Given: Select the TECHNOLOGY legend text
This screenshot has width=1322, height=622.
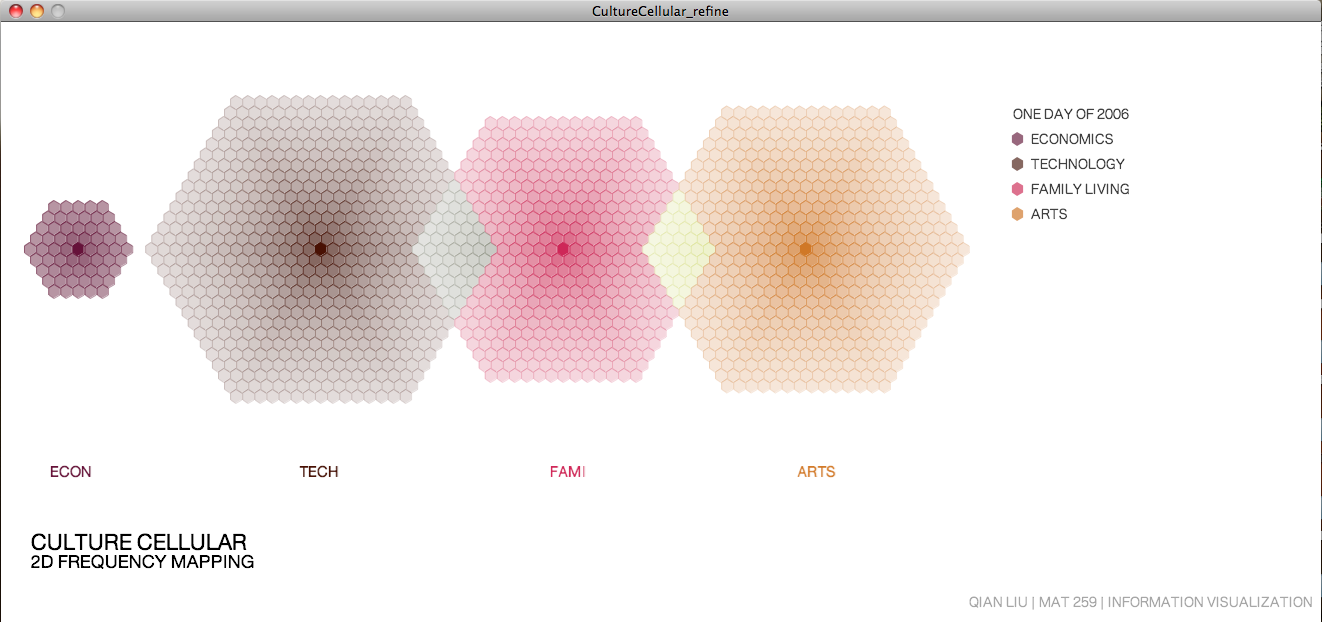Looking at the screenshot, I should click(x=1078, y=164).
